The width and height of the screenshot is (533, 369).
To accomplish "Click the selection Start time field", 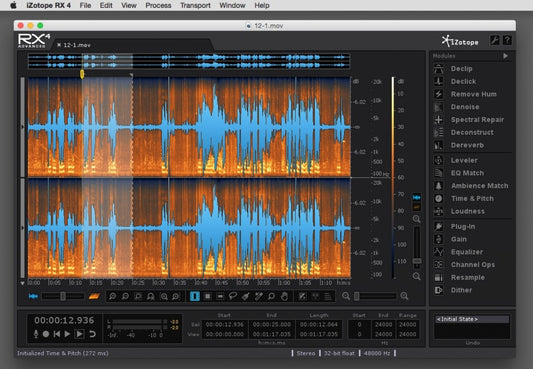I will click(224, 324).
